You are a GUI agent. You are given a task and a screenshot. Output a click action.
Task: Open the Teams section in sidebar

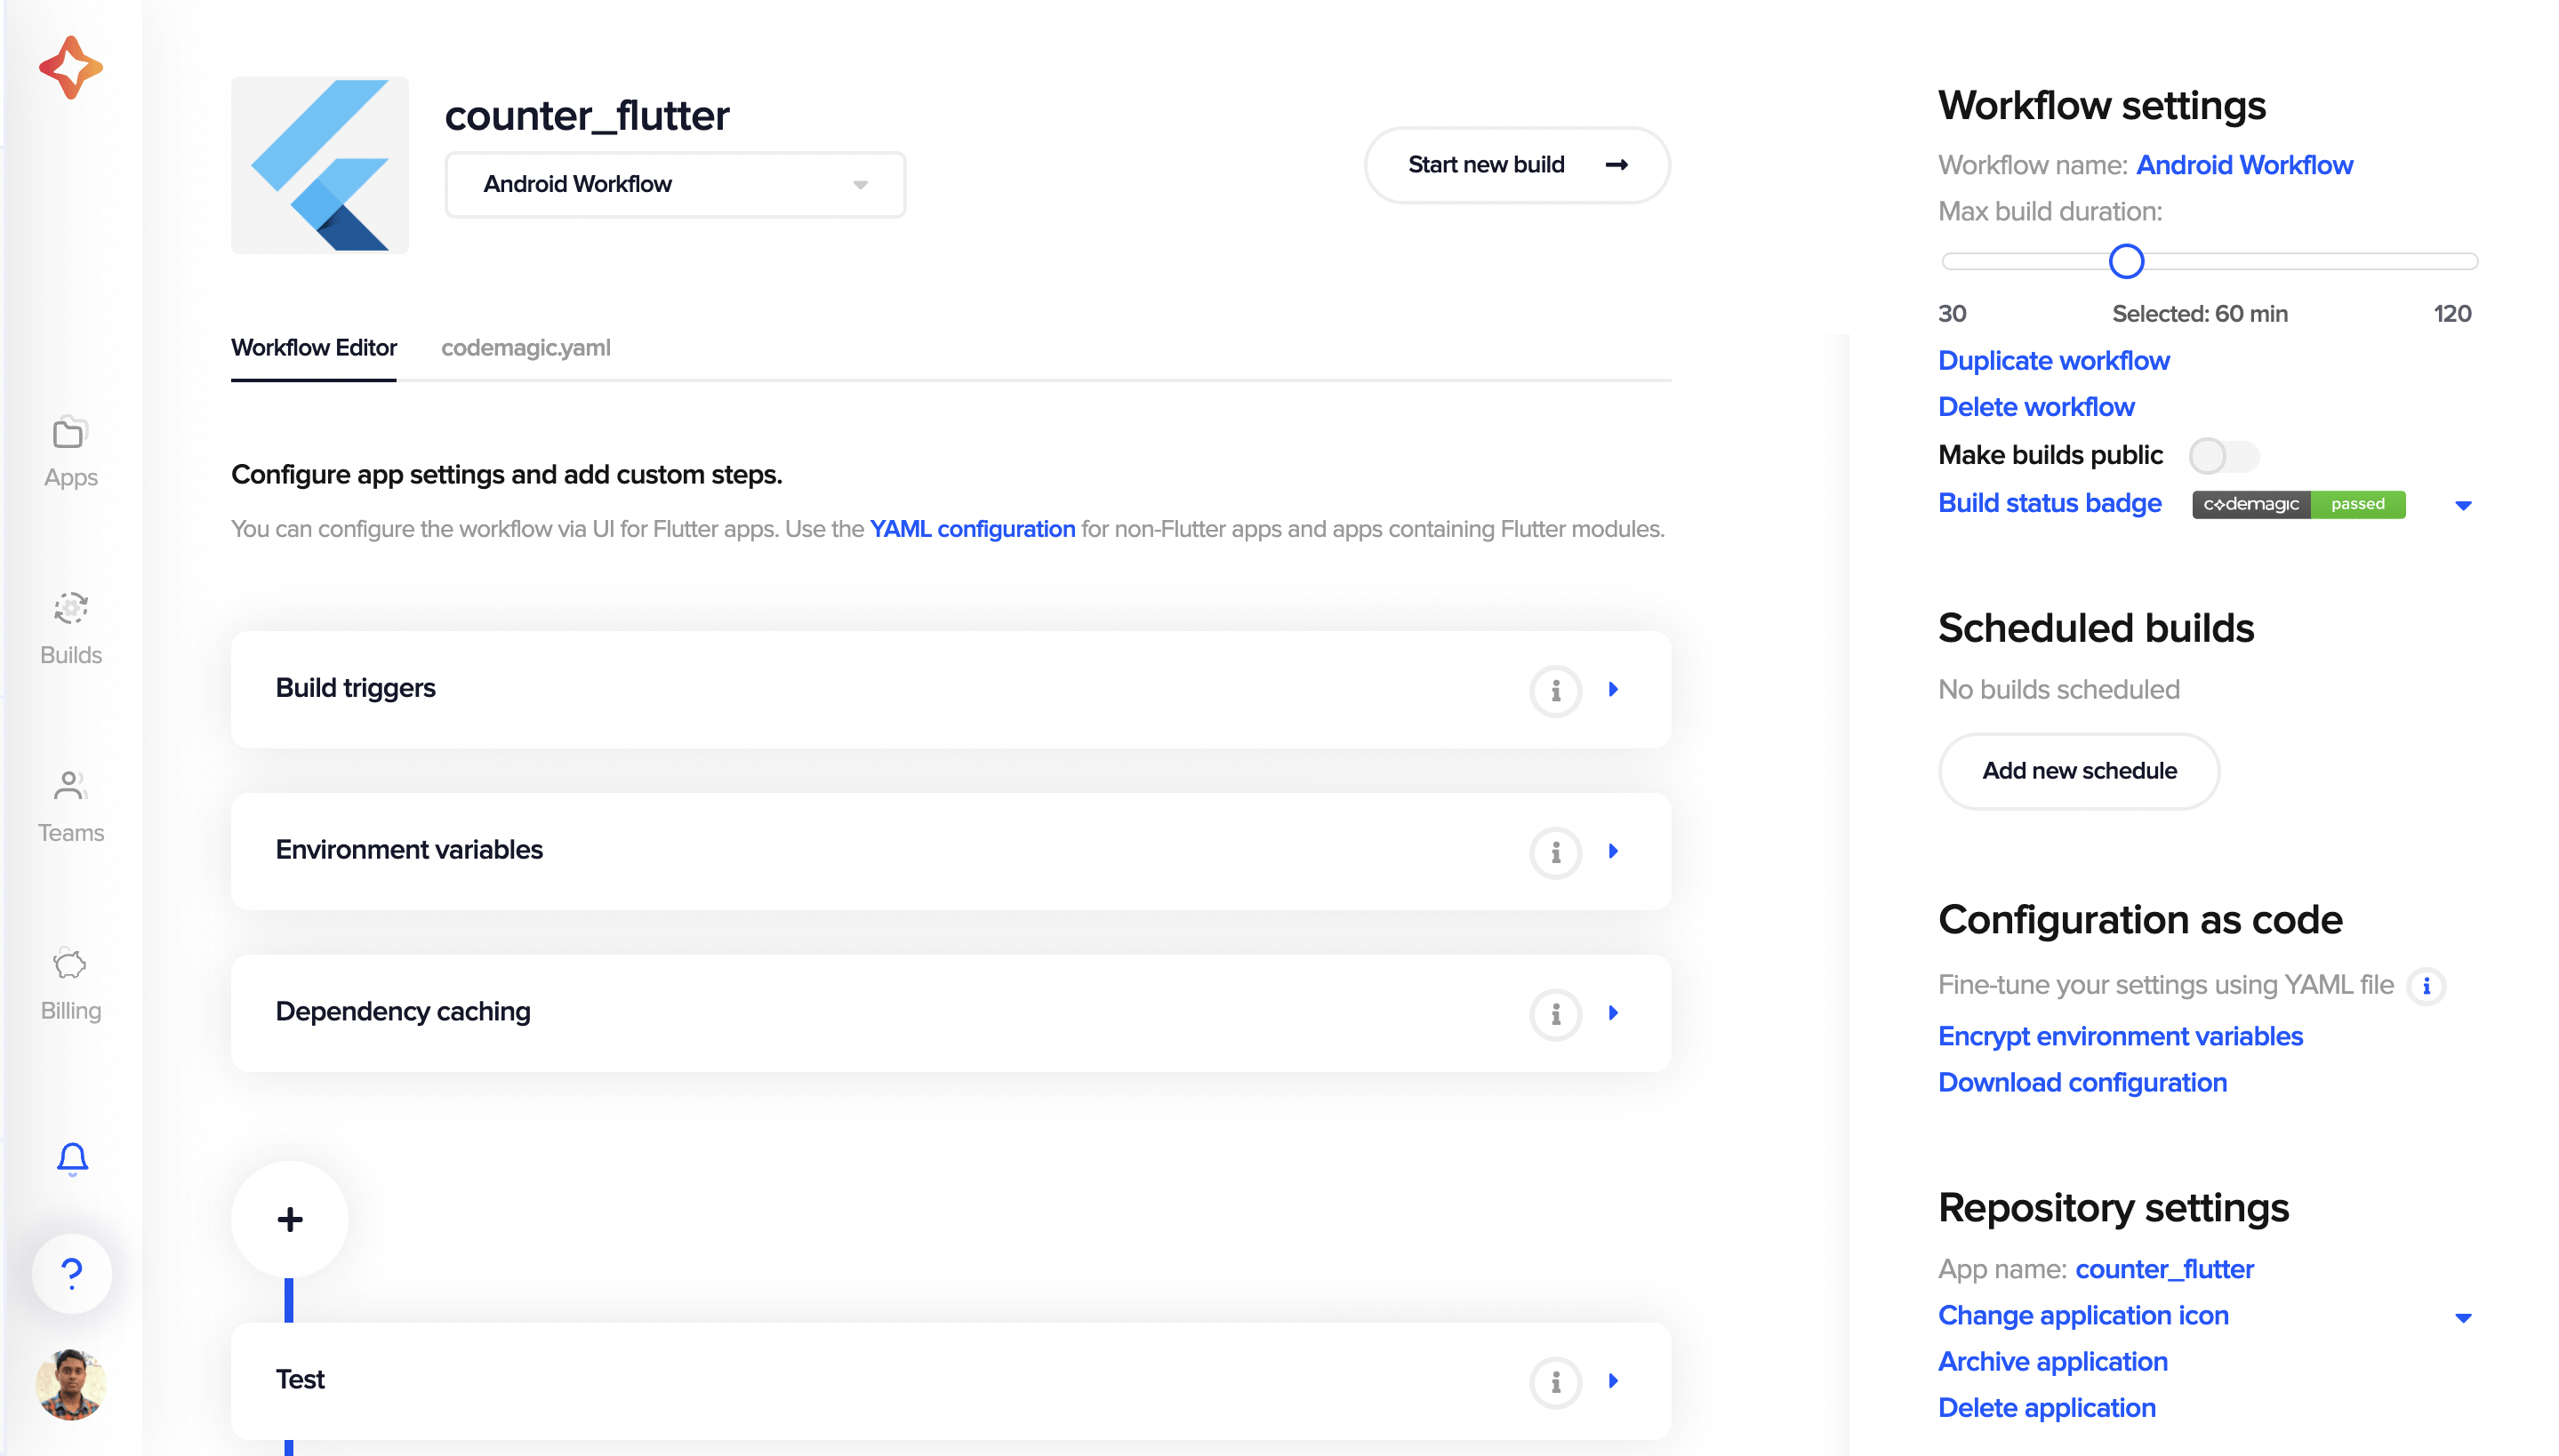tap(70, 807)
